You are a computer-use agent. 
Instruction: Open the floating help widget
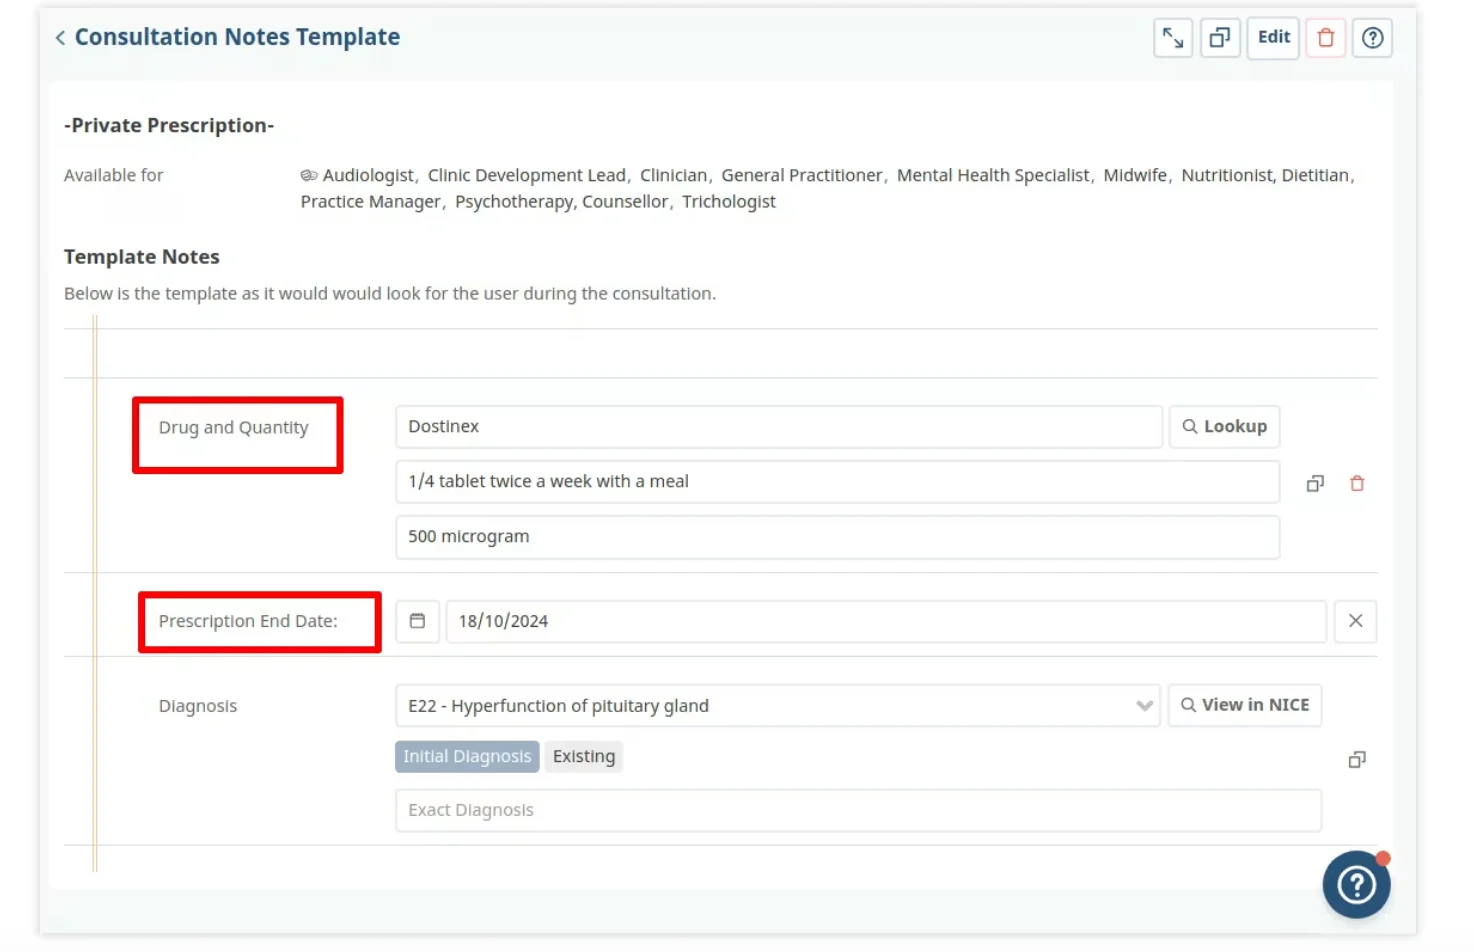pos(1356,884)
